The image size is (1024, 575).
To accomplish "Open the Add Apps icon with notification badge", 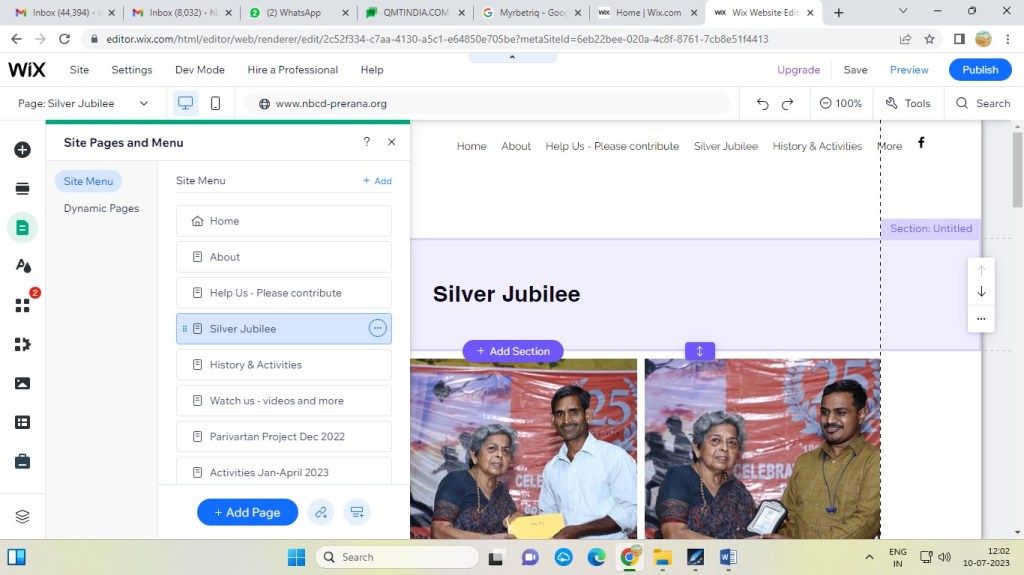I will (x=22, y=305).
